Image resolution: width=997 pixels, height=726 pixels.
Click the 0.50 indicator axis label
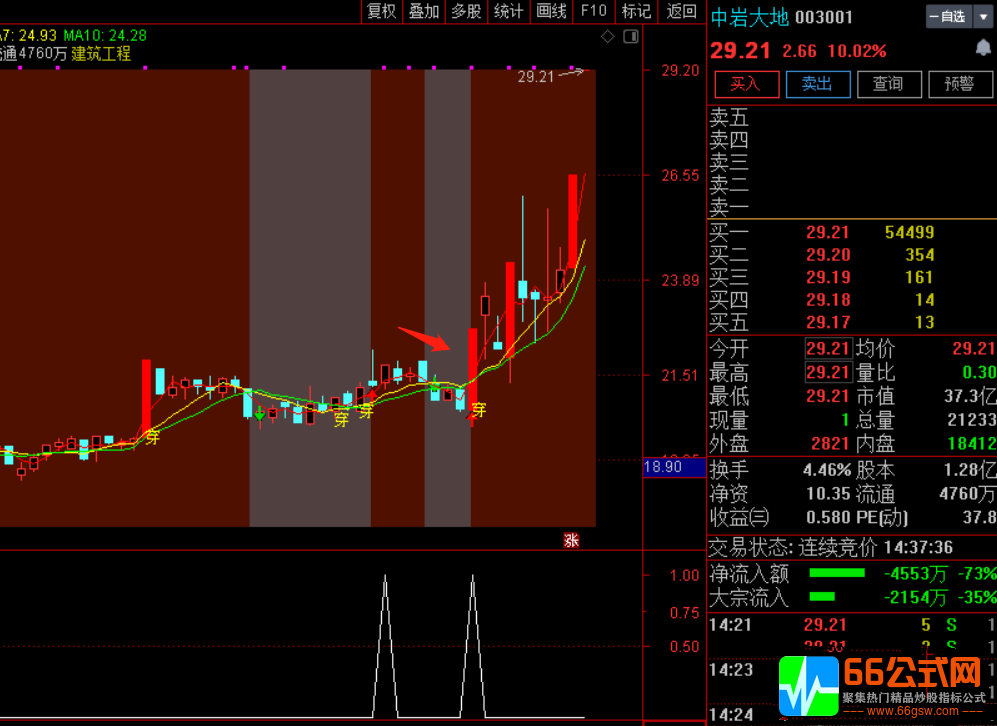[684, 647]
